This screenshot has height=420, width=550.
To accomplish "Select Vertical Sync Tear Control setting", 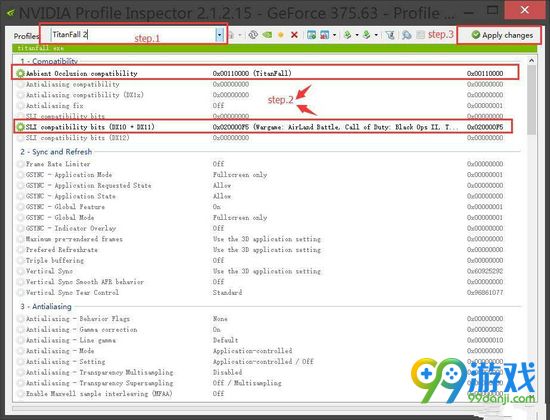I will coord(265,293).
